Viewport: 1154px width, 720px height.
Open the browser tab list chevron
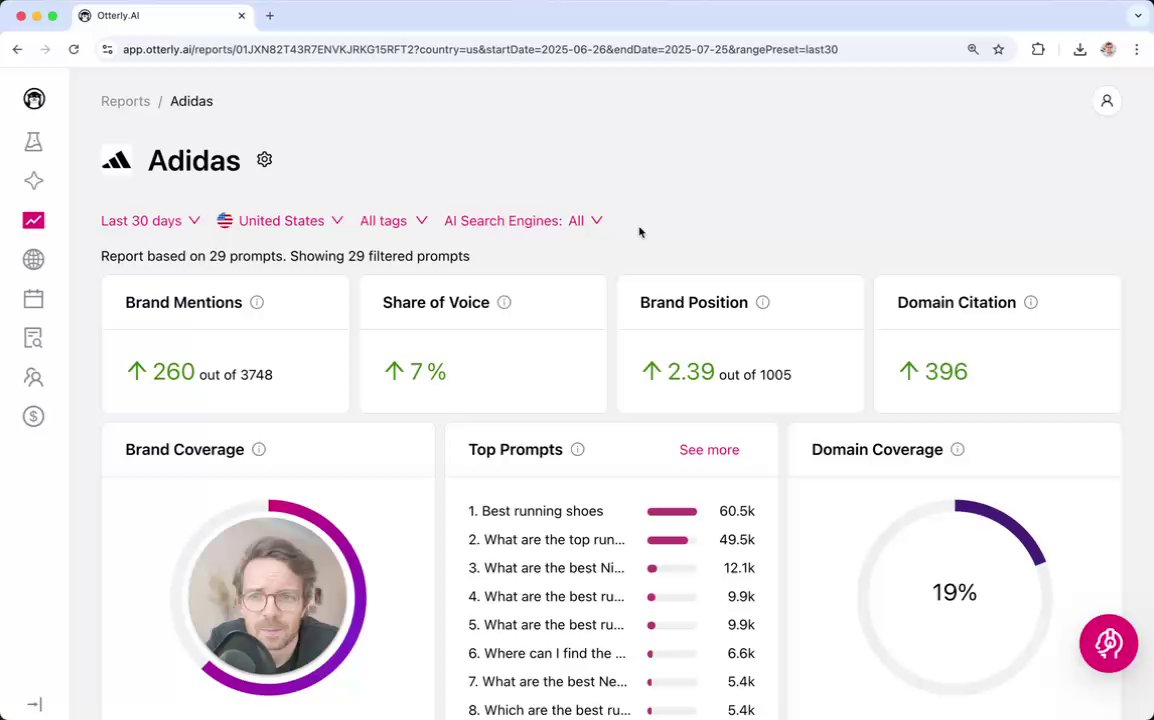click(1138, 15)
